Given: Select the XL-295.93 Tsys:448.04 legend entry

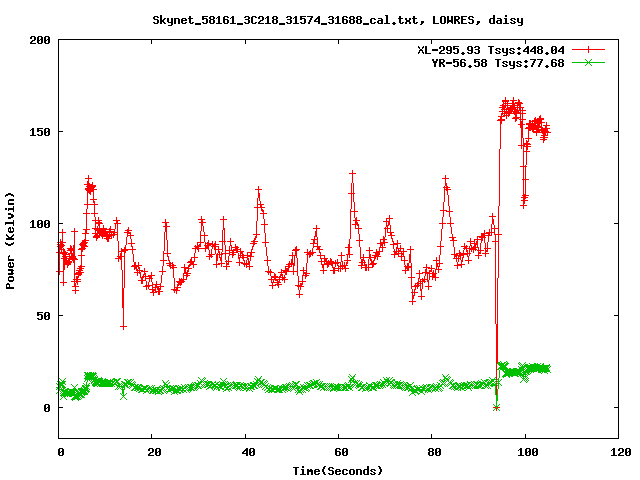Looking at the screenshot, I should tap(491, 50).
